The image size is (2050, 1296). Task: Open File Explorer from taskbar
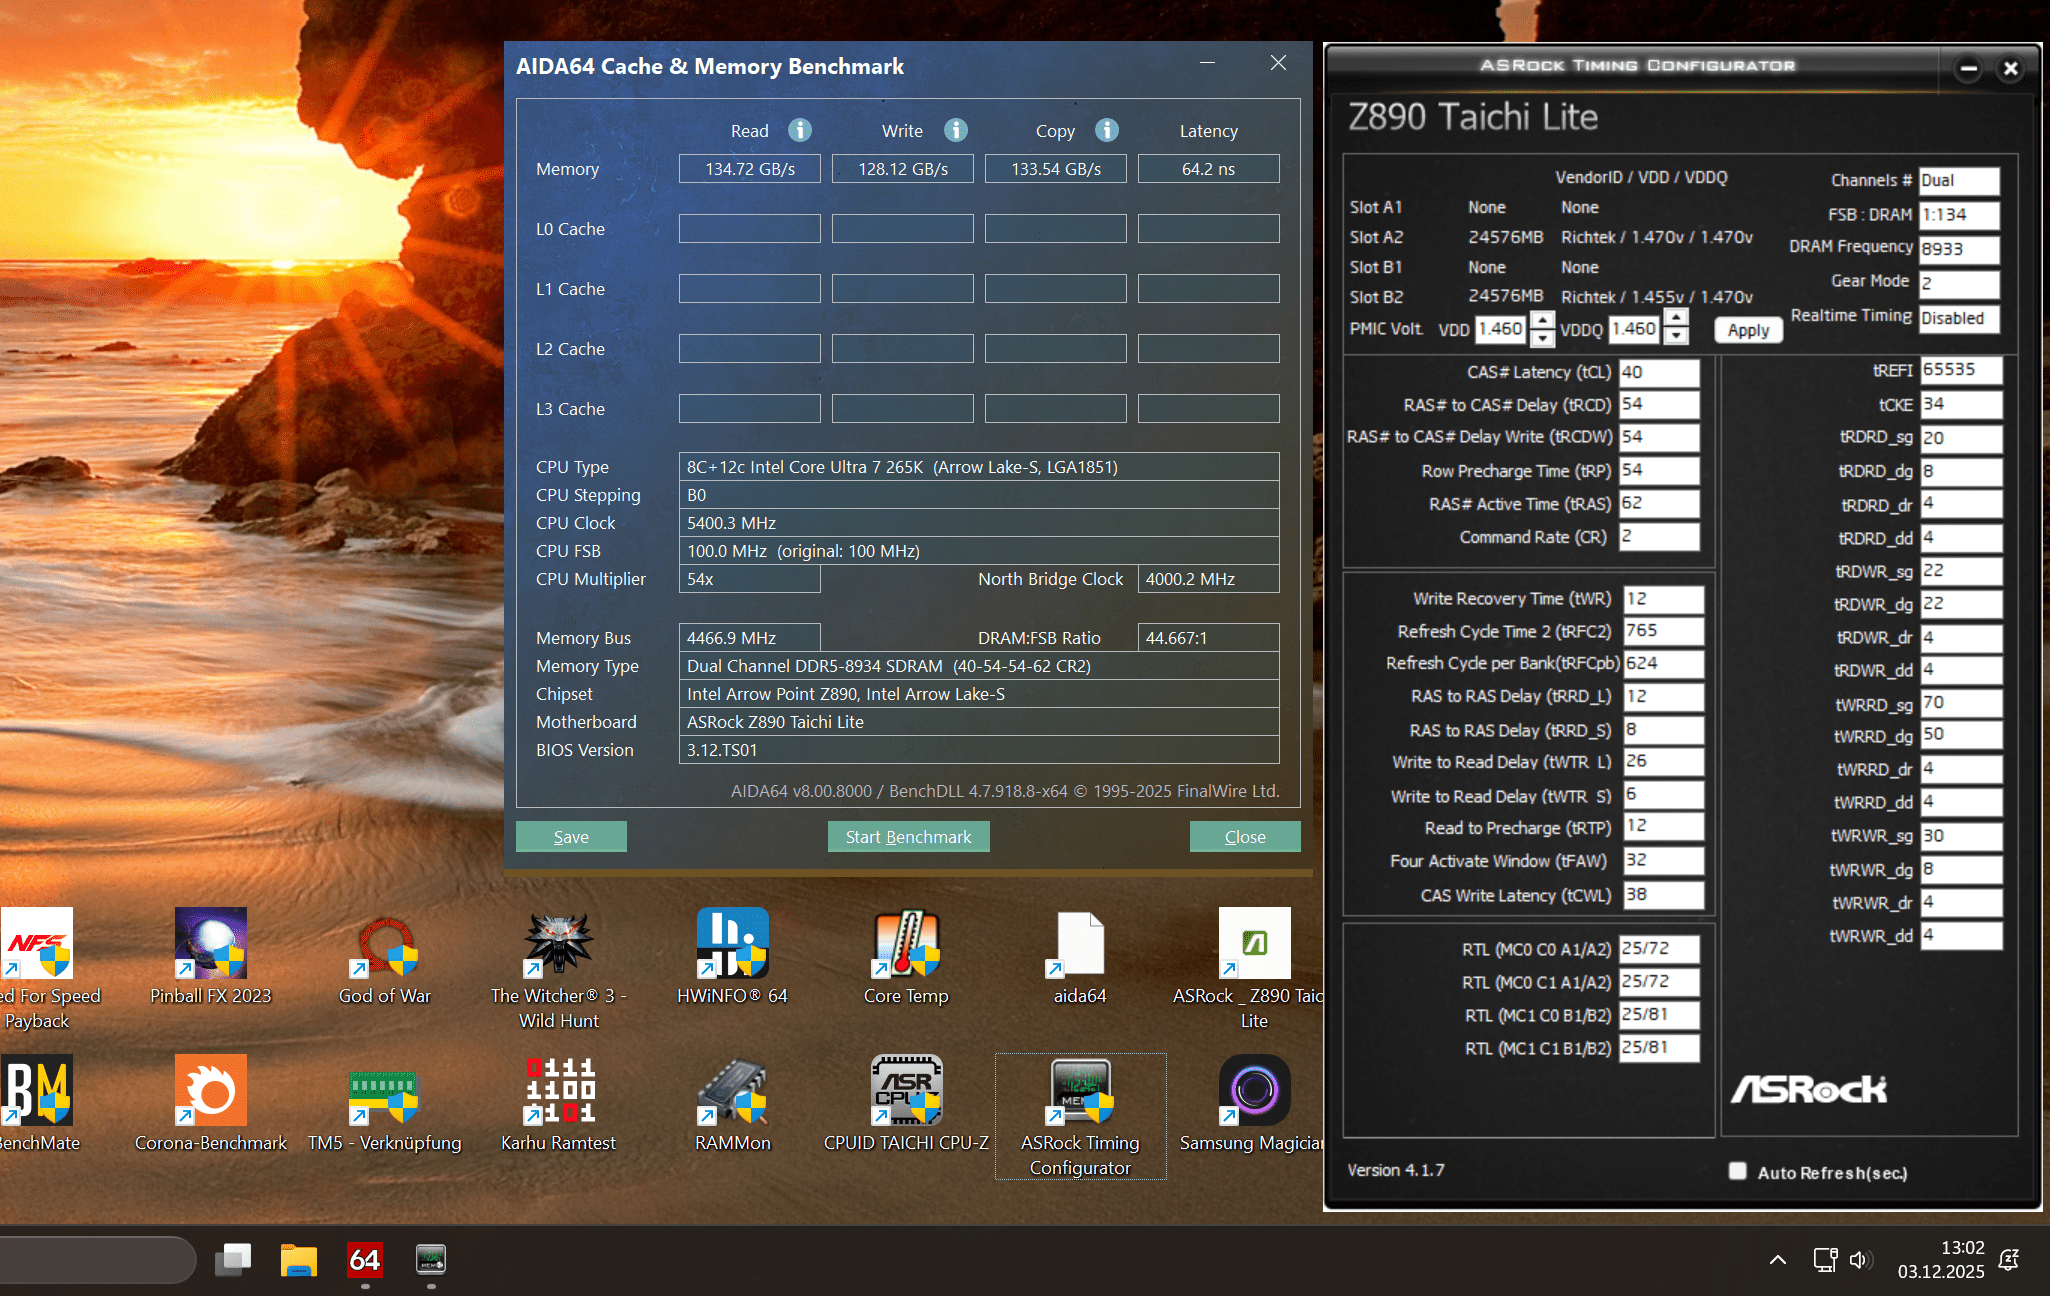pyautogui.click(x=298, y=1260)
